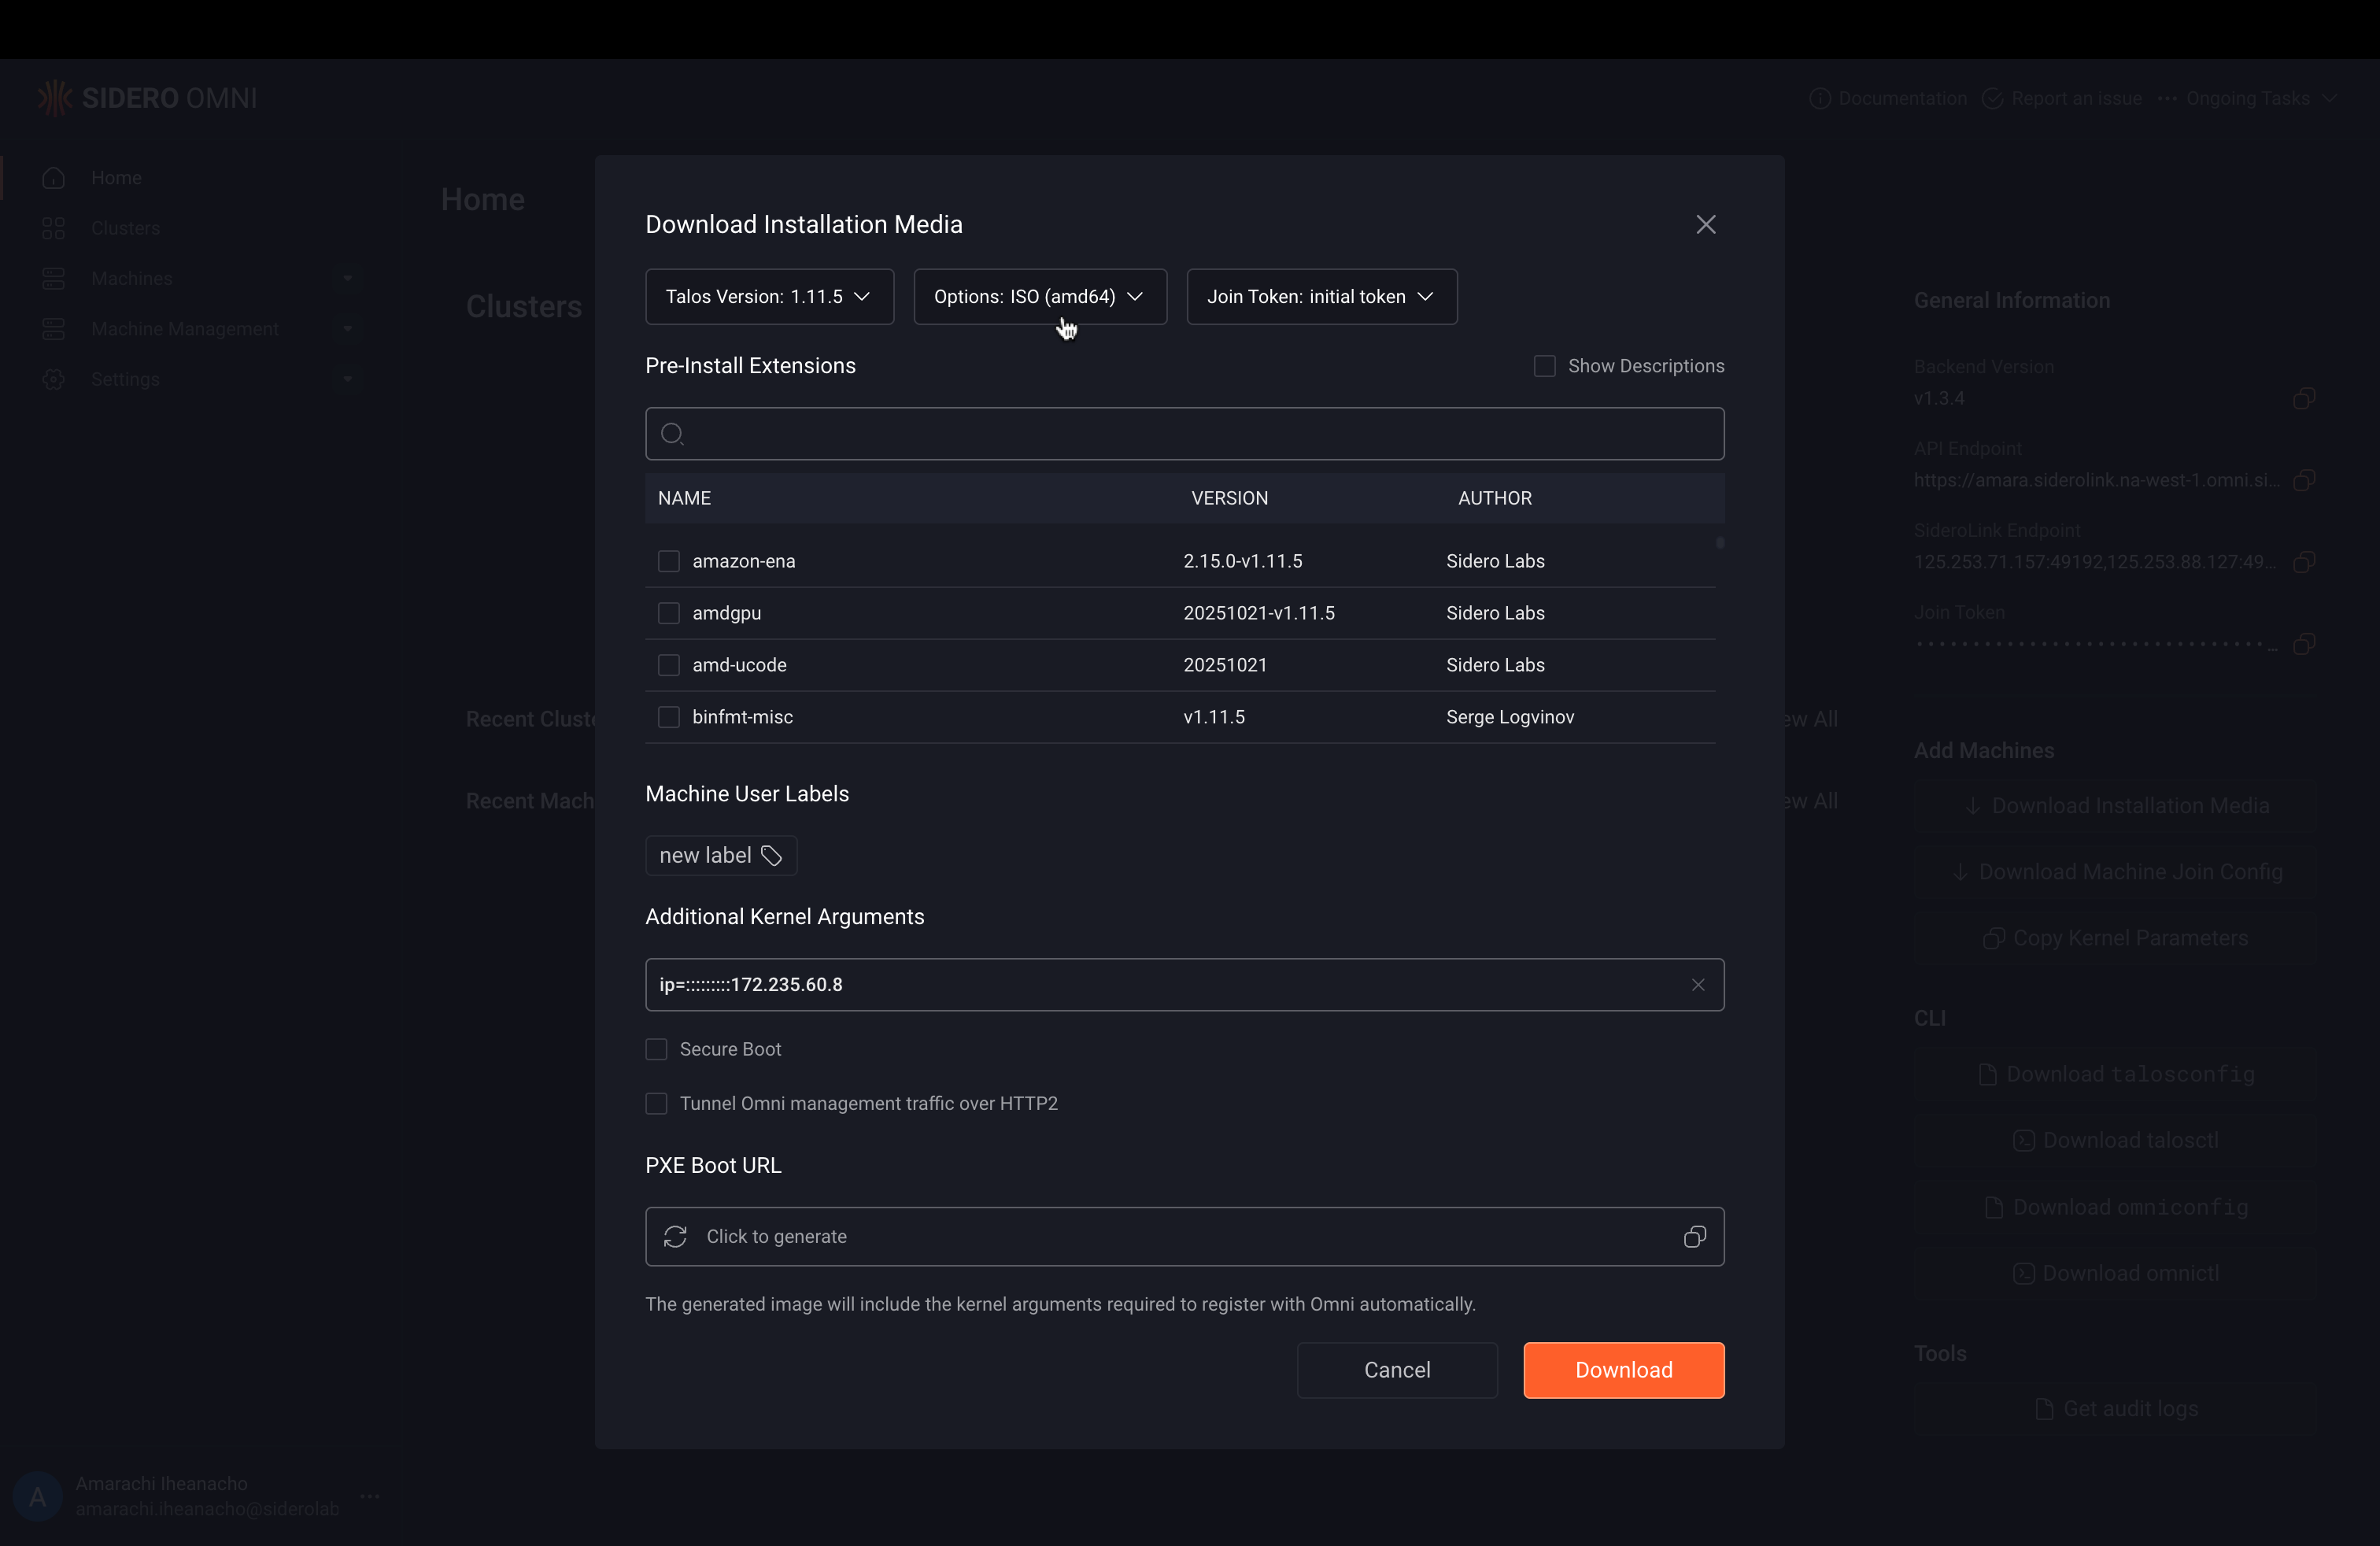Clear the kernel arguments field
The height and width of the screenshot is (1546, 2380).
point(1697,985)
